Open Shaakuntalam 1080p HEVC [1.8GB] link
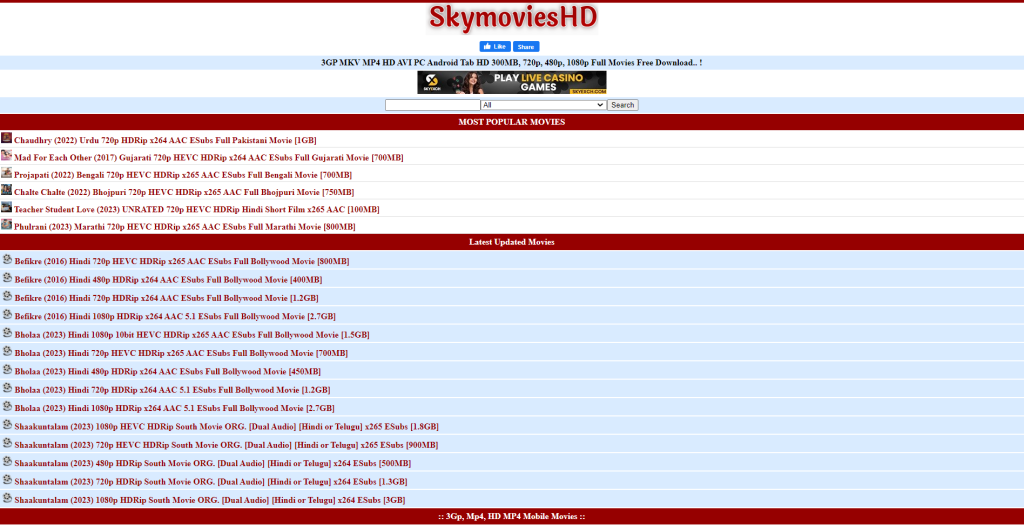Image resolution: width=1024 pixels, height=525 pixels. [227, 426]
